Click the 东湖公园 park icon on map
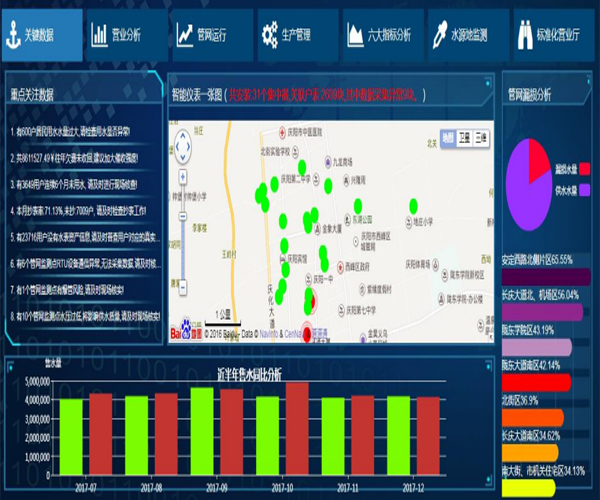 click(x=347, y=220)
